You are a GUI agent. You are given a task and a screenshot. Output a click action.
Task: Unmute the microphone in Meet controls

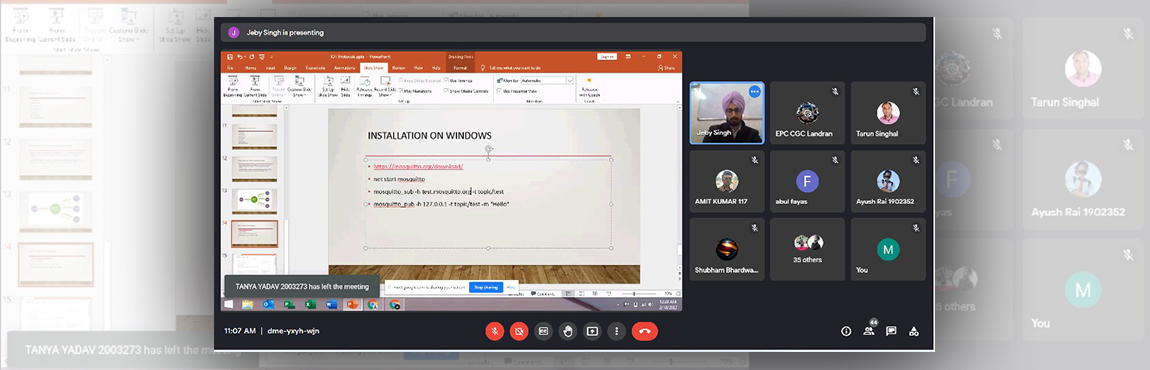494,331
